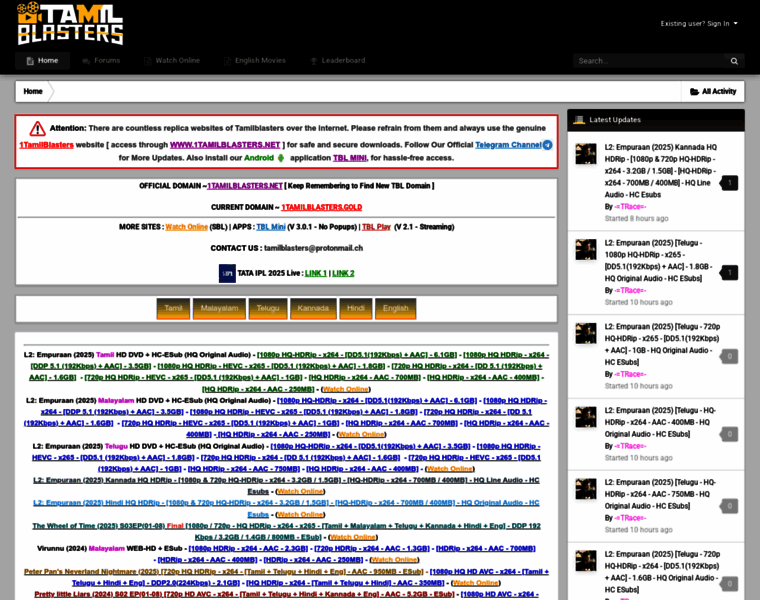Open L2 Empuraan Telugu 750MB sidebar post
The image size is (760, 600).
tap(660, 494)
